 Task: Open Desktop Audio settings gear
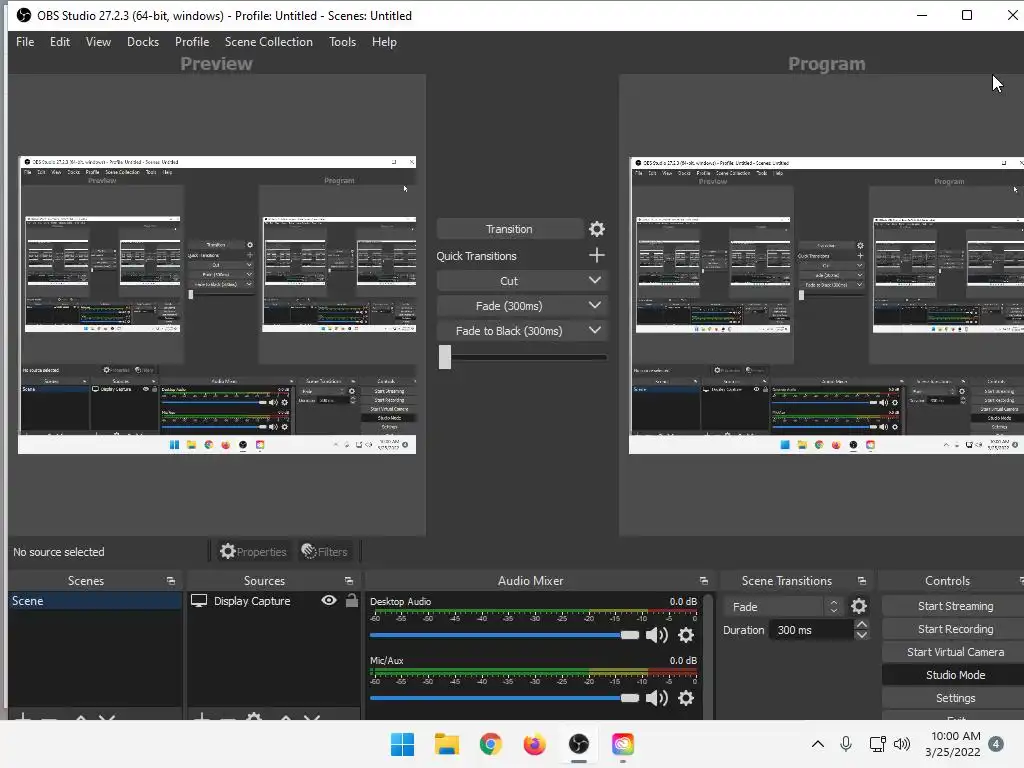pos(686,635)
